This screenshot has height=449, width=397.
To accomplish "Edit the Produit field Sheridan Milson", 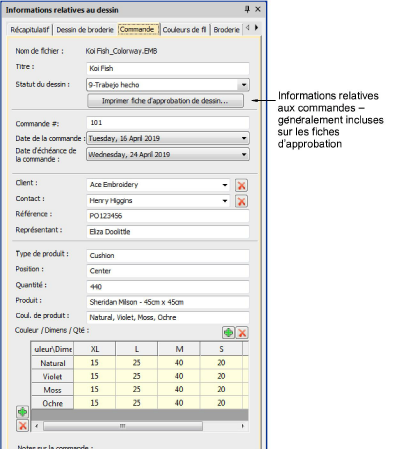I will pos(168,302).
